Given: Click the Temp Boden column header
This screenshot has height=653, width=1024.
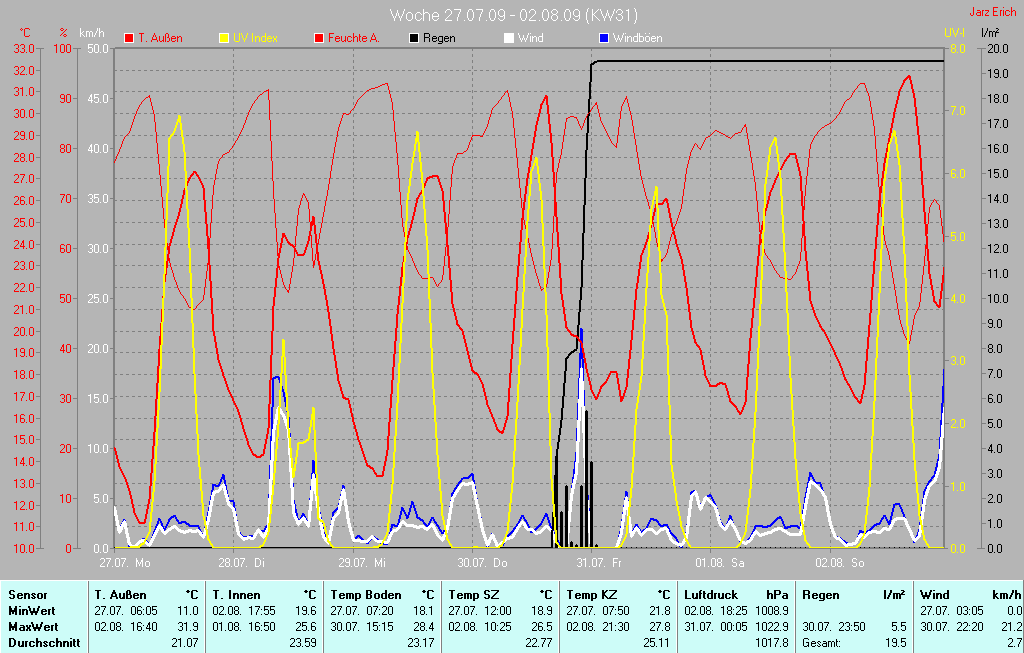Looking at the screenshot, I should [359, 595].
